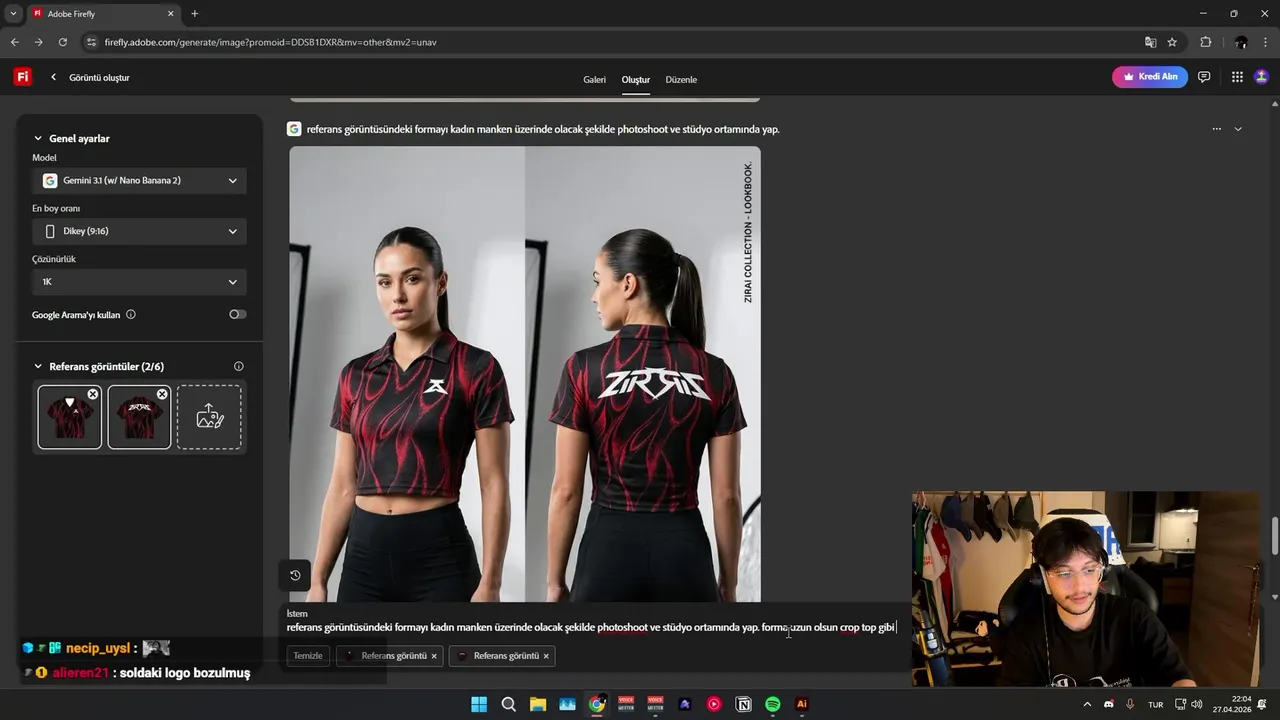
Task: Open the user profile avatar
Action: coord(1262,77)
